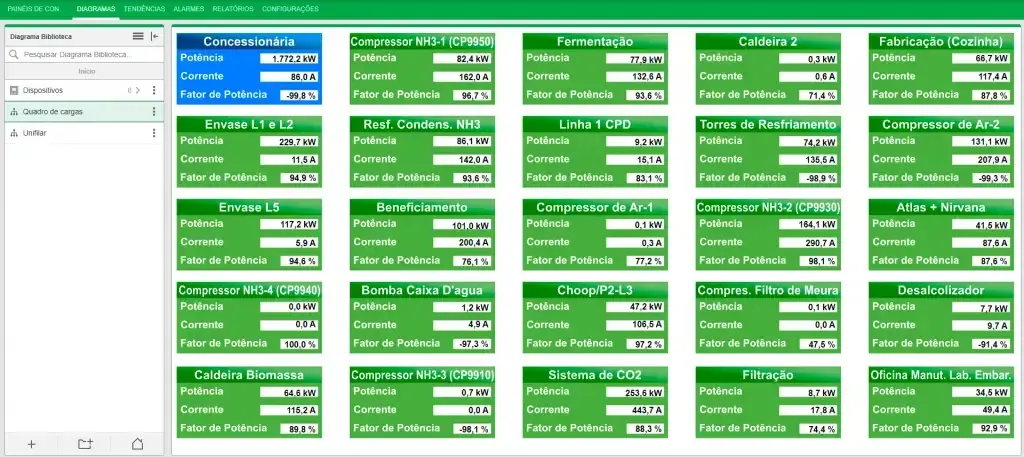Click the new folder icon at panel bottom
This screenshot has height=457, width=1024.
[85, 444]
